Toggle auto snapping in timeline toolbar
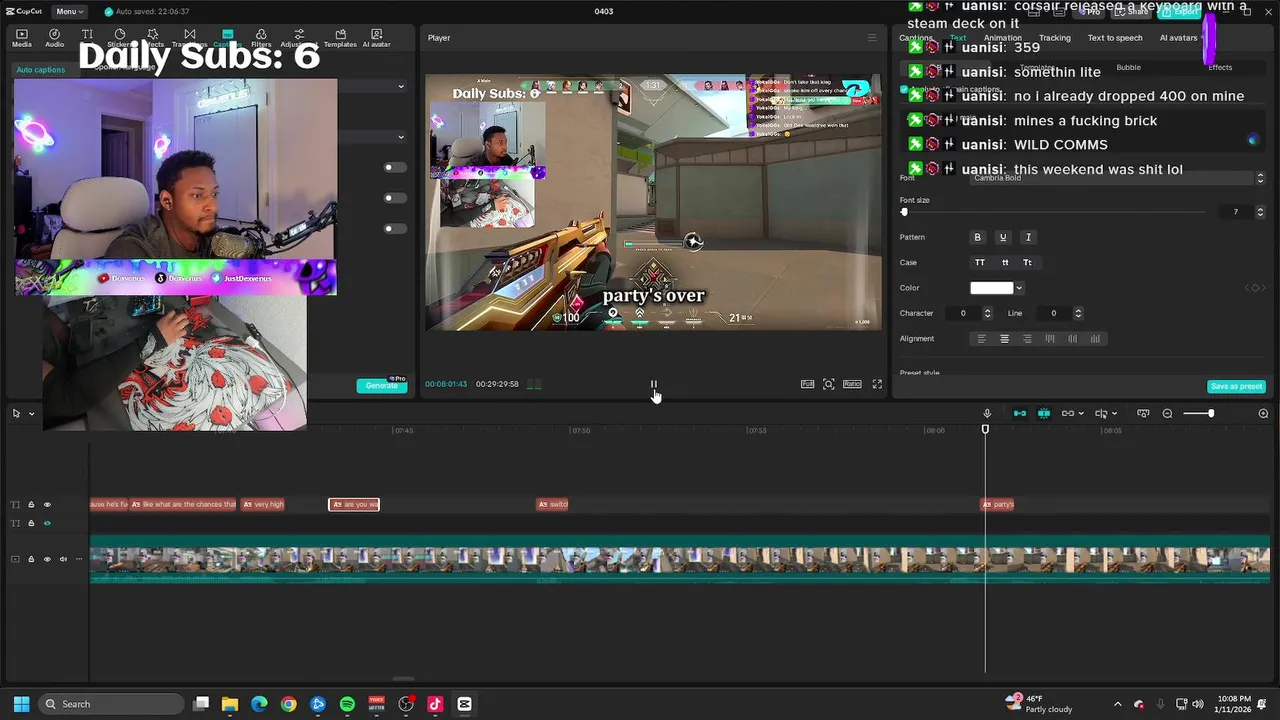The height and width of the screenshot is (720, 1280). pos(1044,413)
